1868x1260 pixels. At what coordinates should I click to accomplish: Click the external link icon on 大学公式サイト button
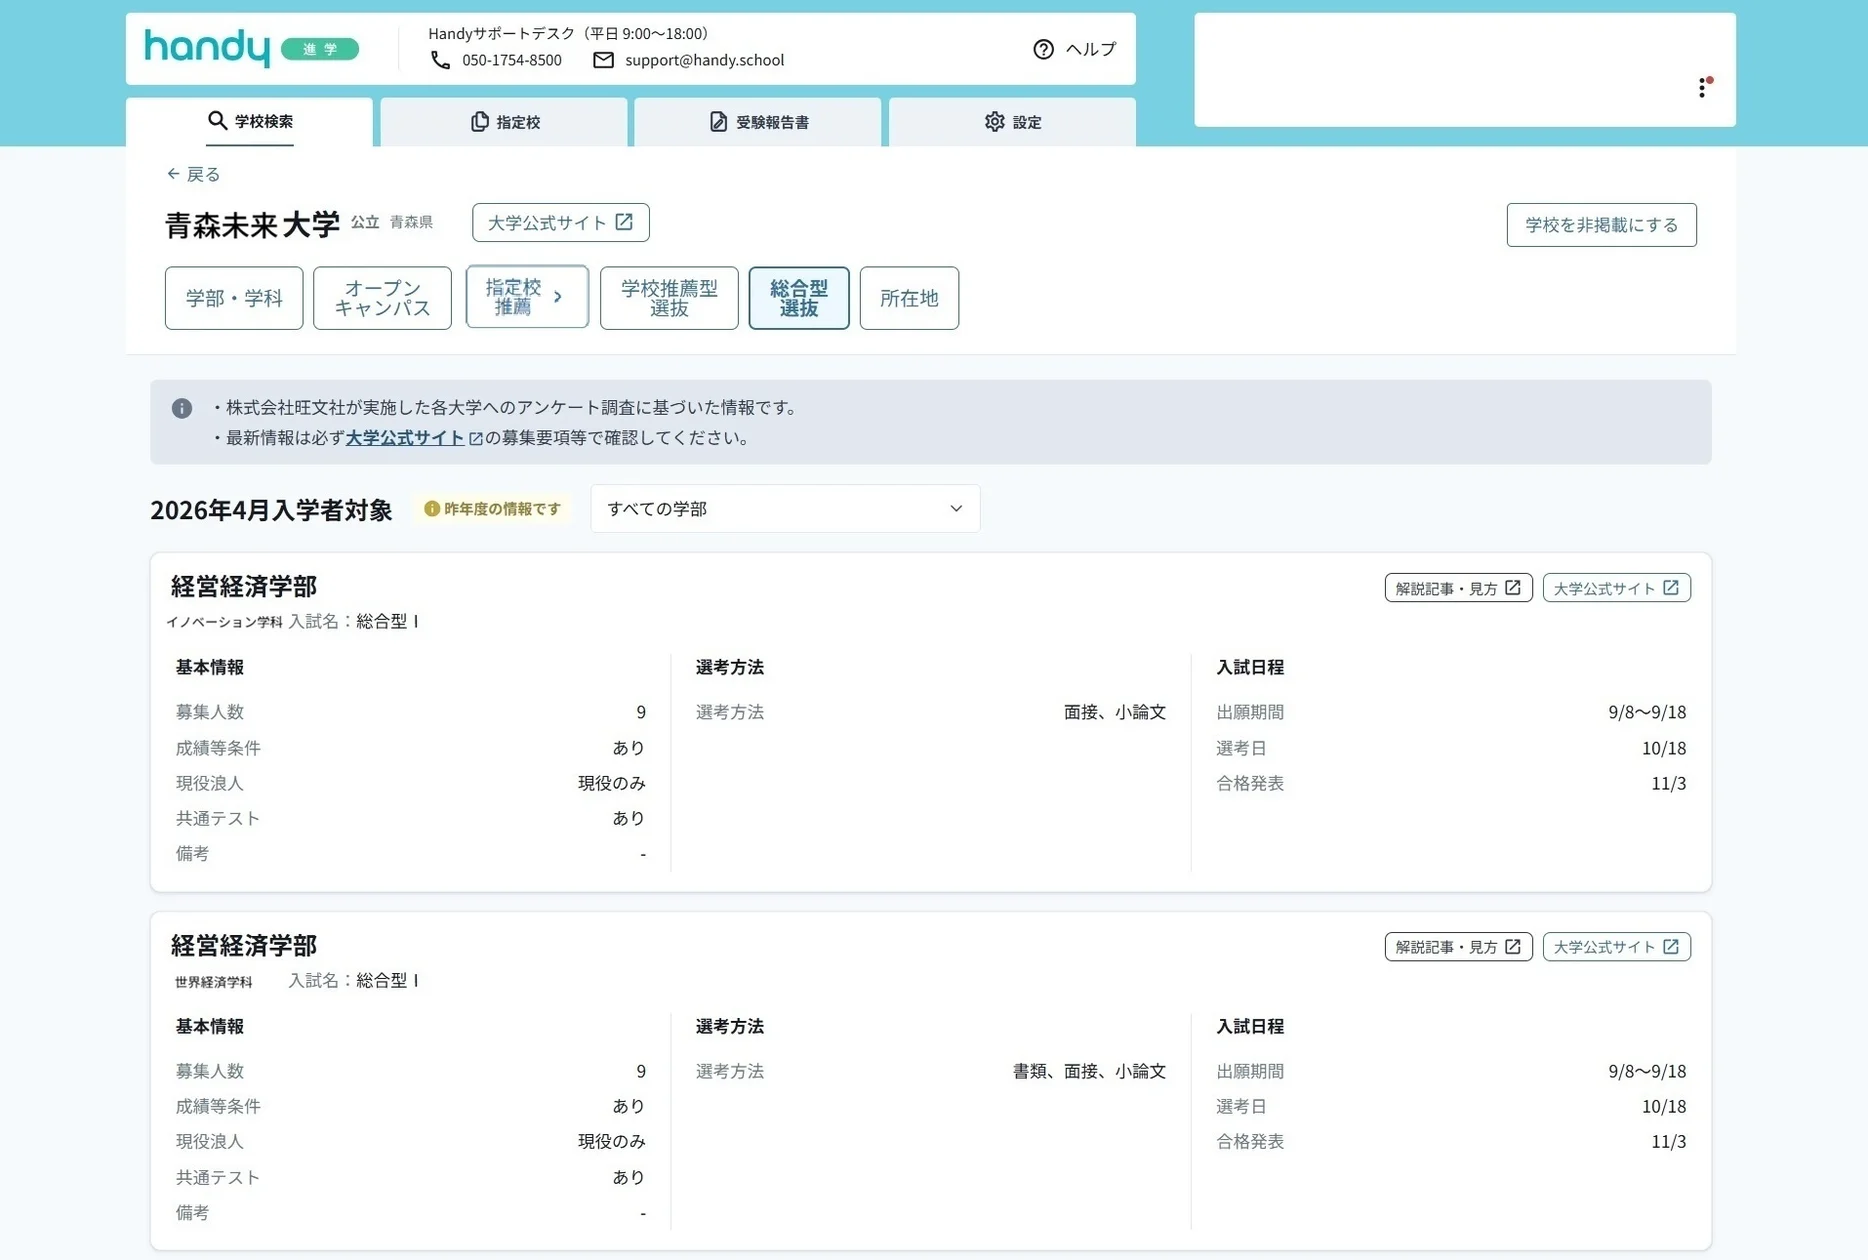coord(624,222)
